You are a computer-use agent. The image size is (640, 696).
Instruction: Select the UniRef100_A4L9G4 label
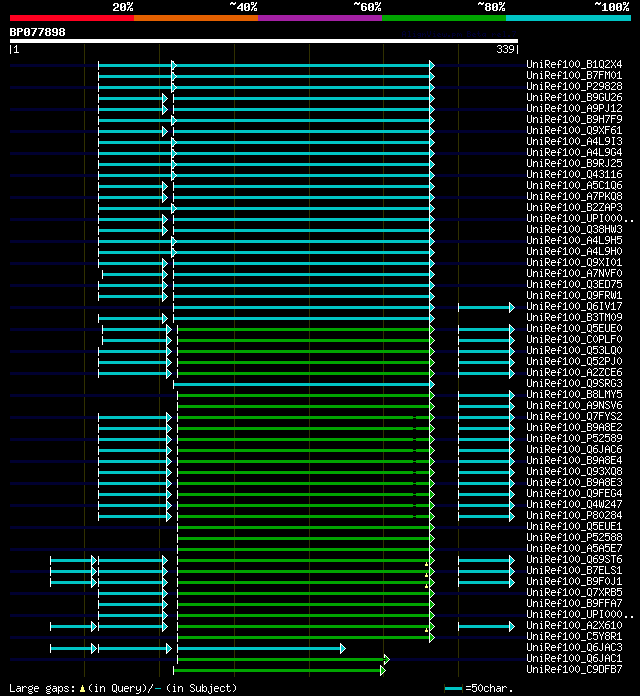[x=574, y=152]
